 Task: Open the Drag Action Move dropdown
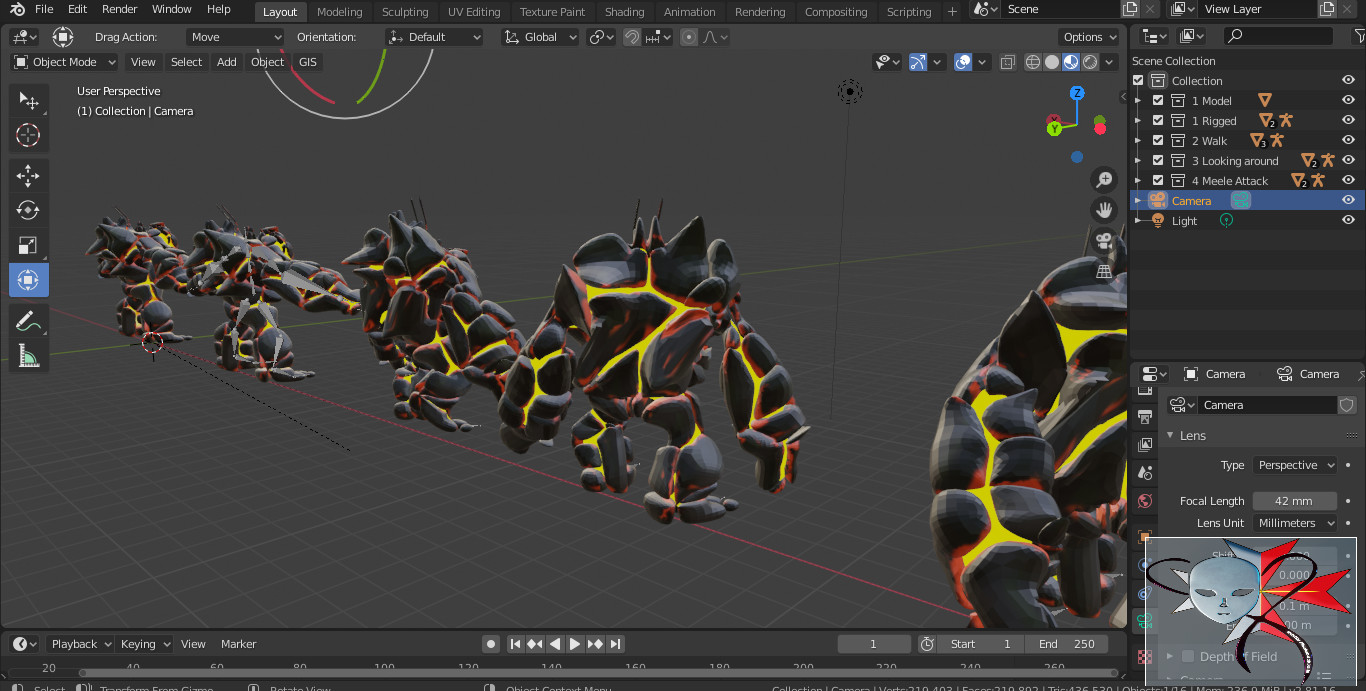[x=235, y=37]
